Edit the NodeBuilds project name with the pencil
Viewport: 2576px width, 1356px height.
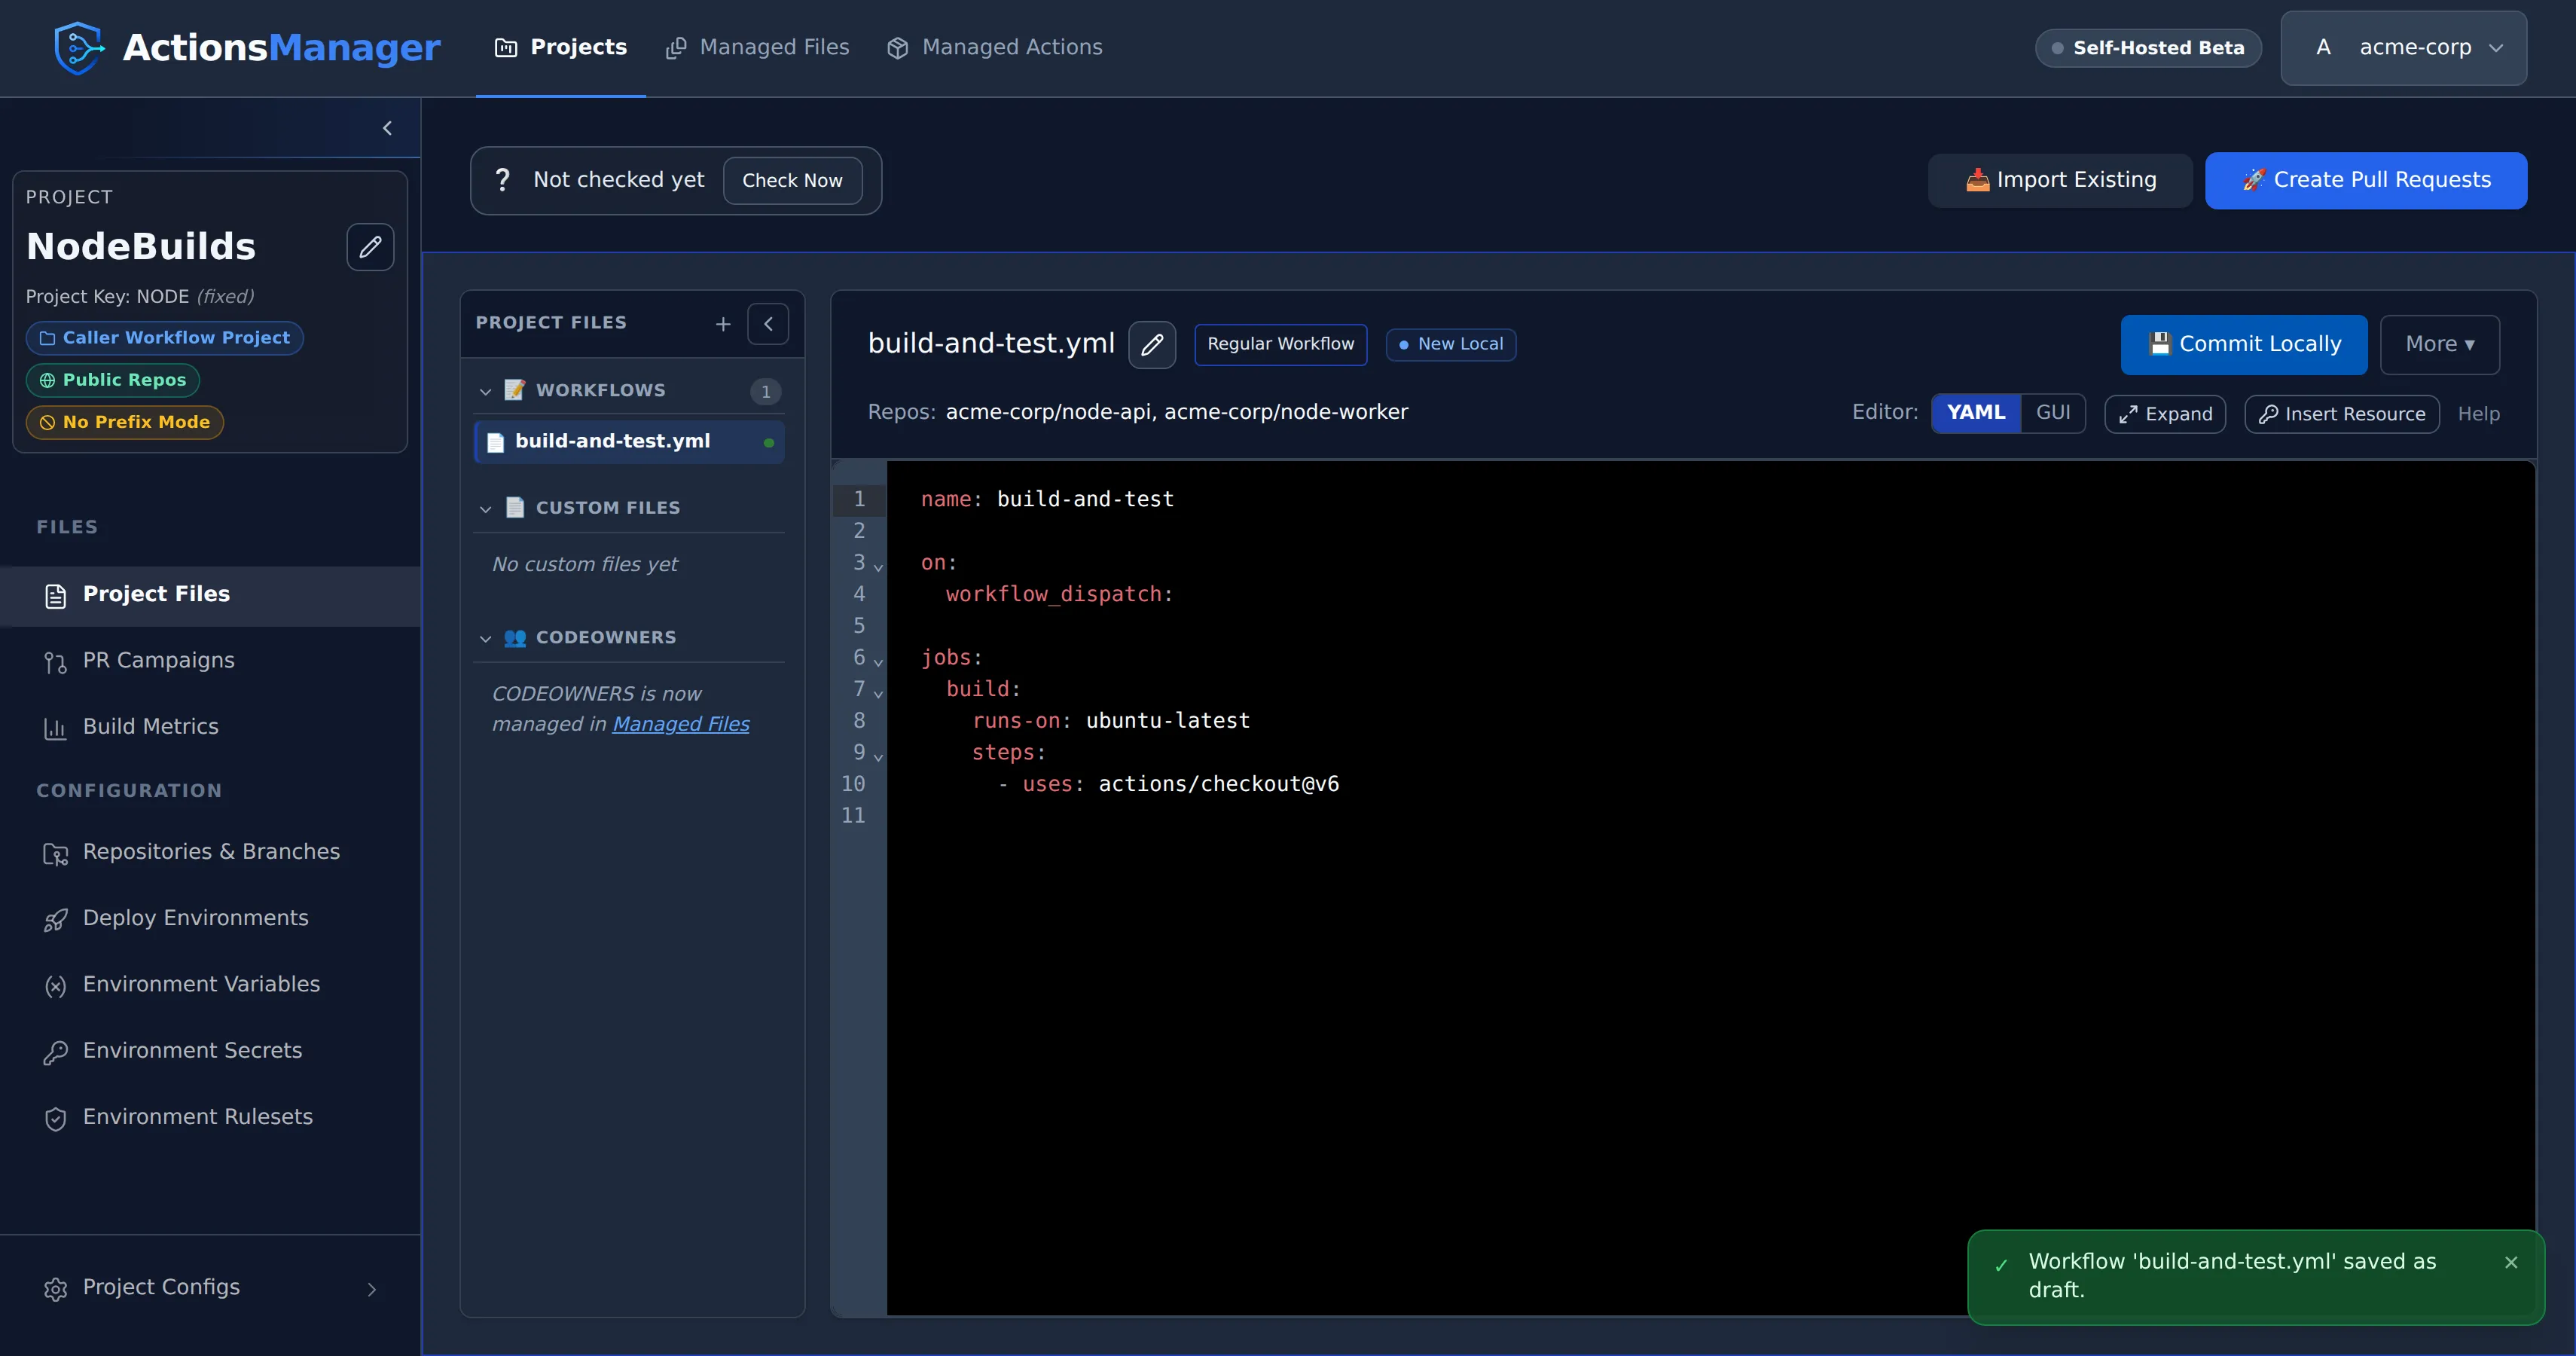[x=370, y=247]
